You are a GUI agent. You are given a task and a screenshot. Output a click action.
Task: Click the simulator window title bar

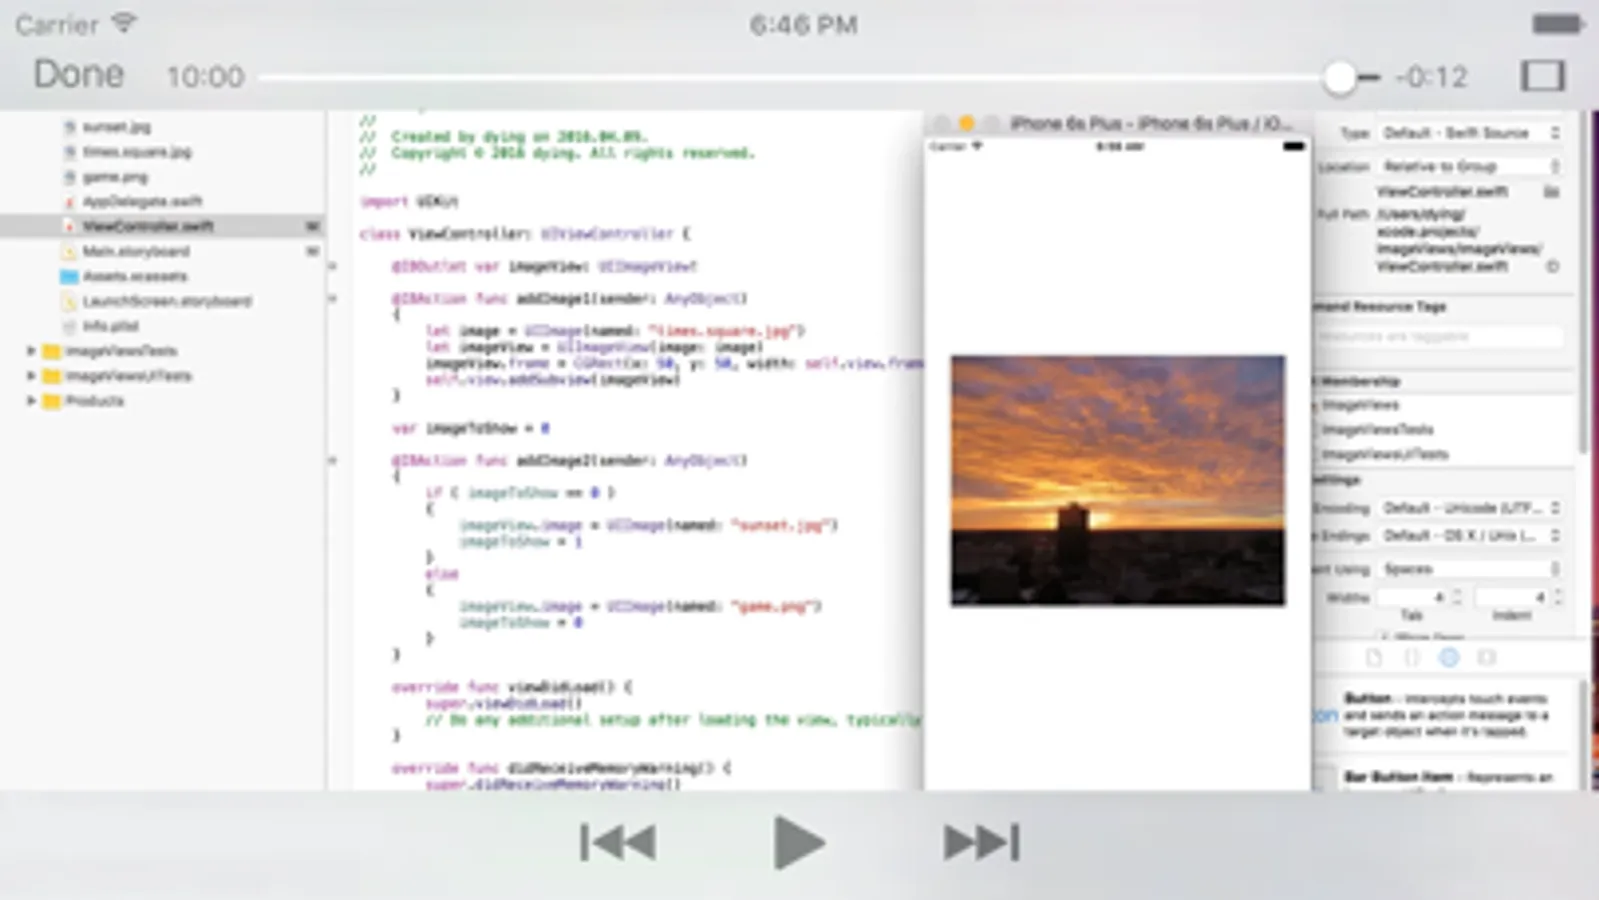tap(1117, 123)
